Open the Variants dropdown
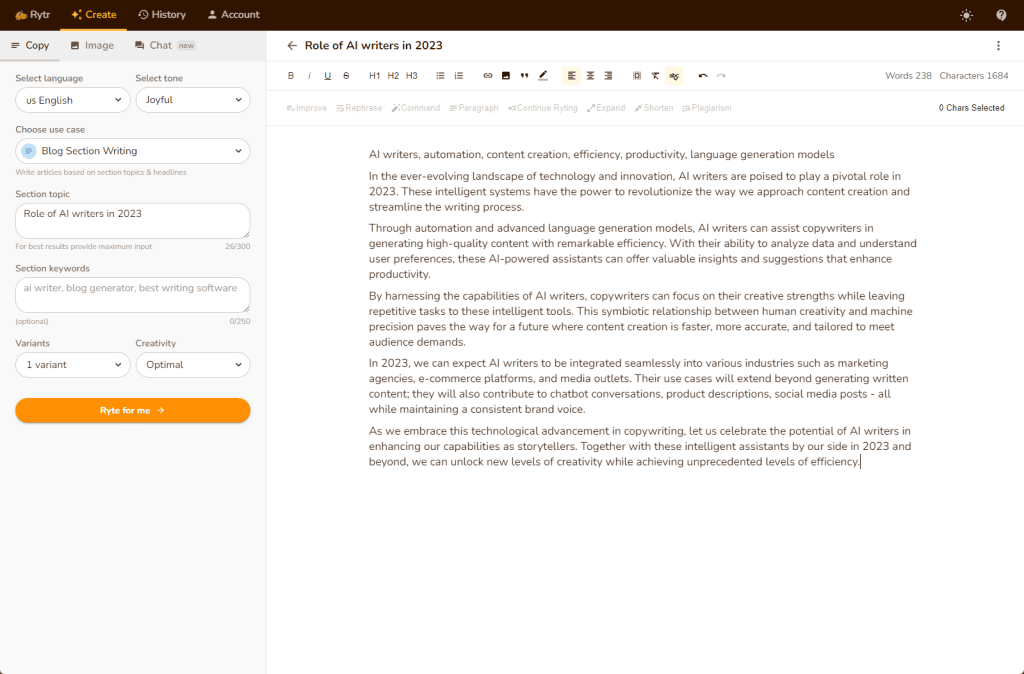 coord(73,364)
